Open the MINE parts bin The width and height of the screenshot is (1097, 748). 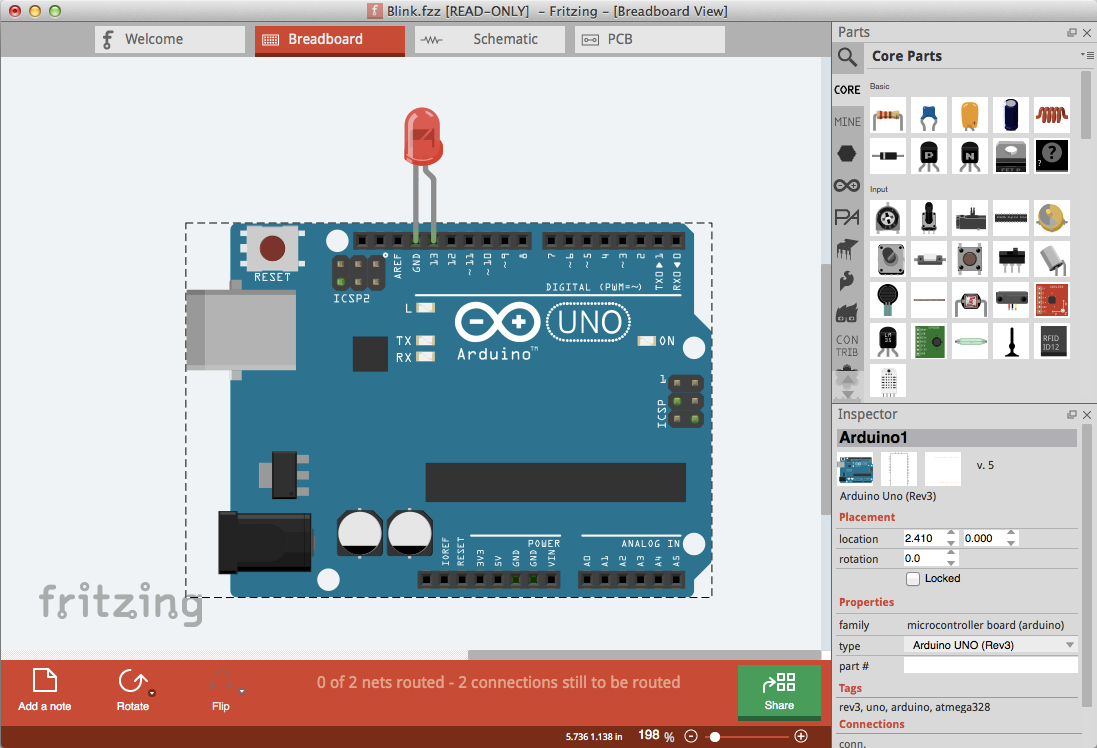[846, 121]
